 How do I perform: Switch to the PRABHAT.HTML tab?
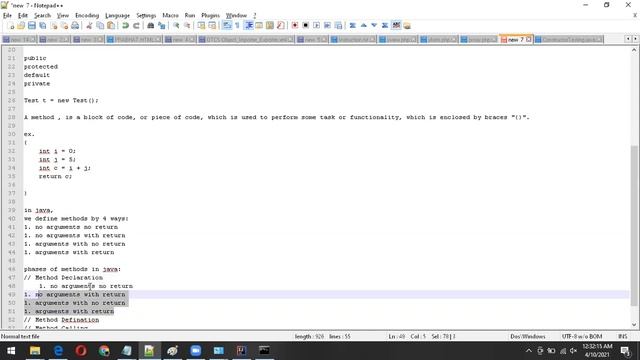134,40
